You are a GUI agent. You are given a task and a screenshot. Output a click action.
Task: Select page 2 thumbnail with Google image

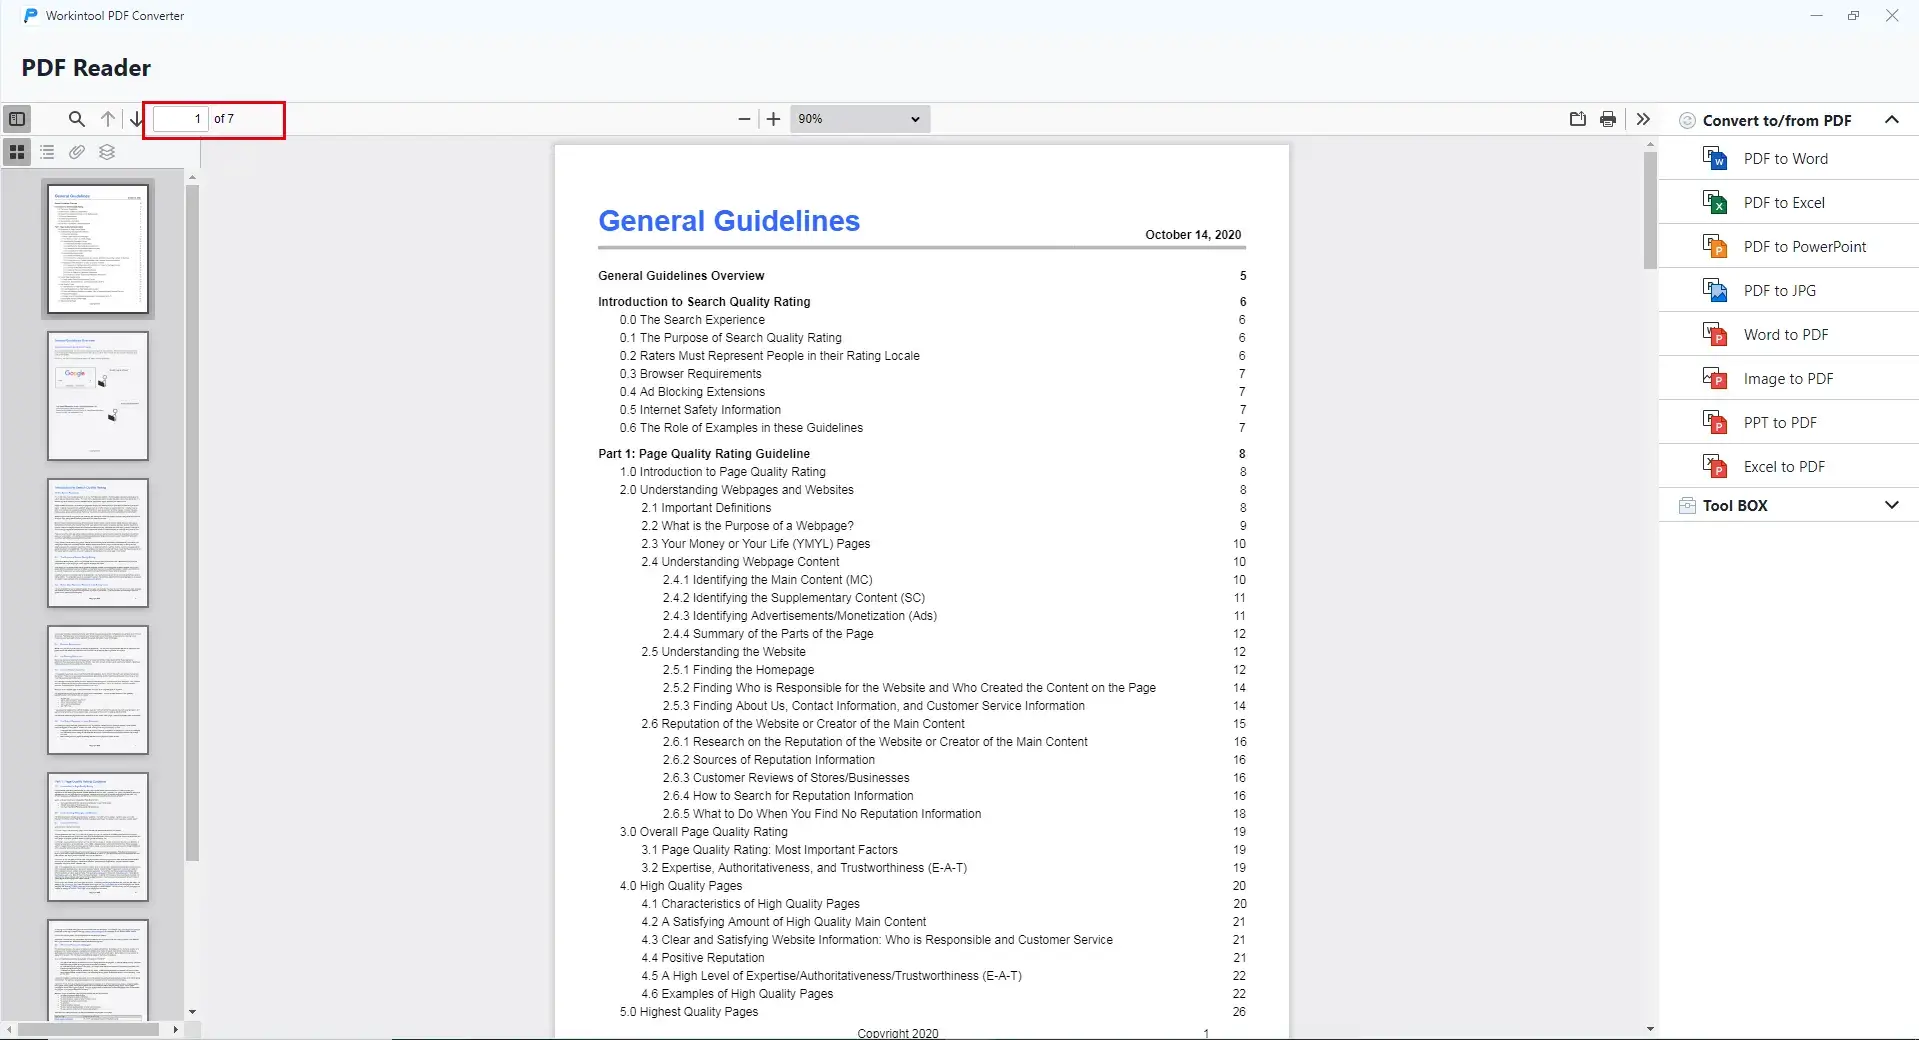tap(98, 396)
